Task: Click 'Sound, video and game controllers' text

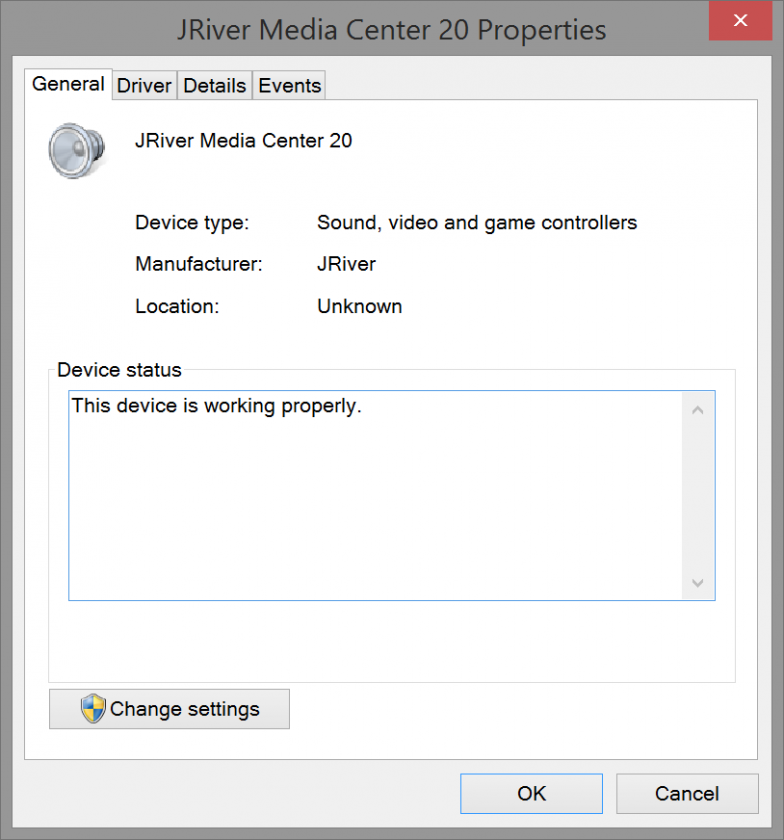Action: [x=477, y=223]
